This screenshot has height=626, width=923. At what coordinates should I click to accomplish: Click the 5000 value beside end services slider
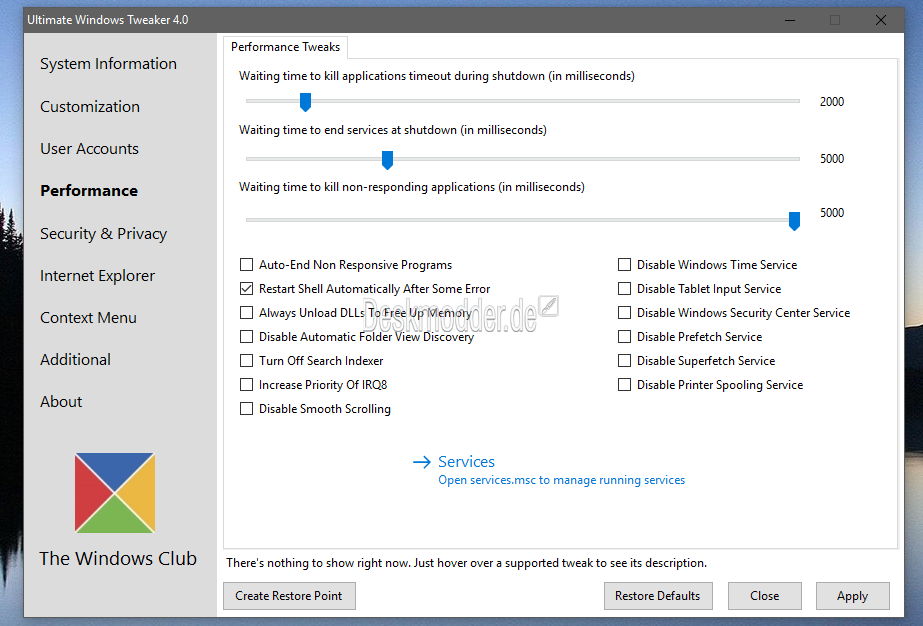(832, 158)
